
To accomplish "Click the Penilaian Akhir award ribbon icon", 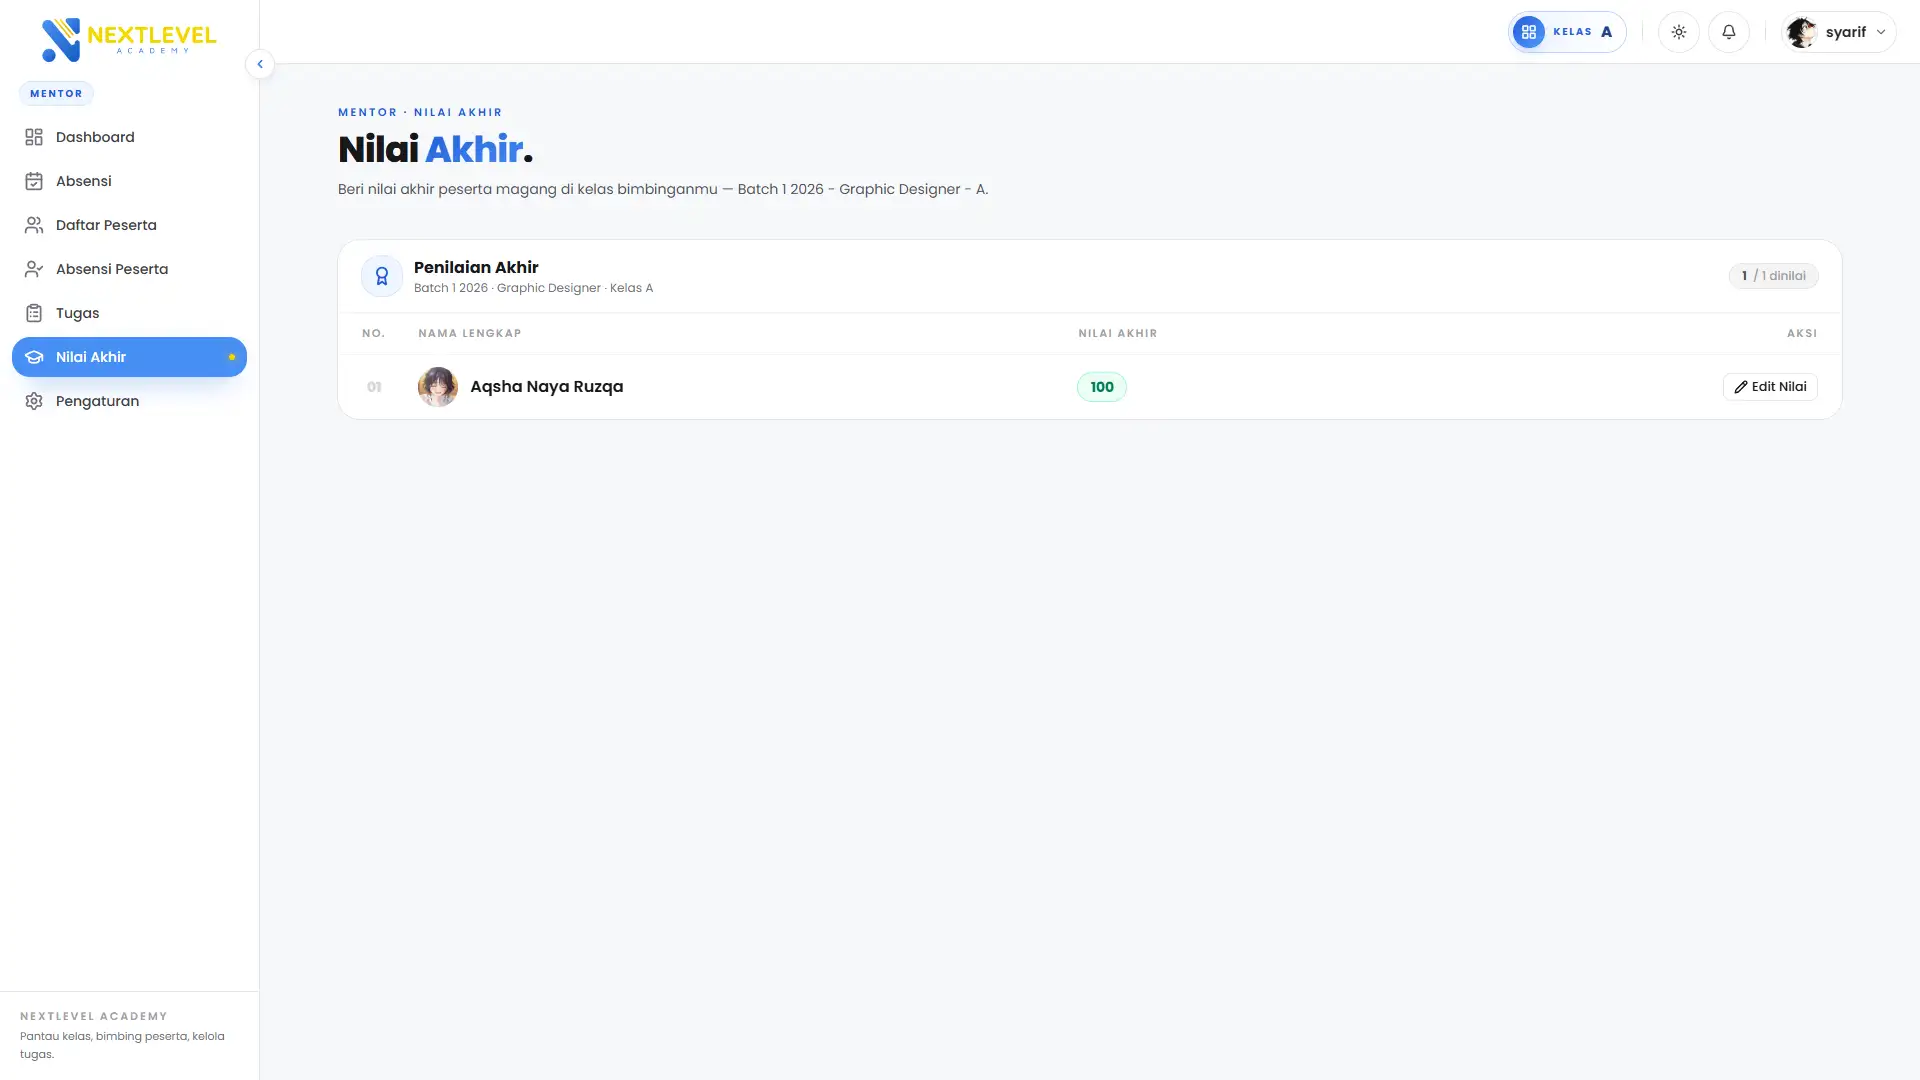I will pos(382,276).
